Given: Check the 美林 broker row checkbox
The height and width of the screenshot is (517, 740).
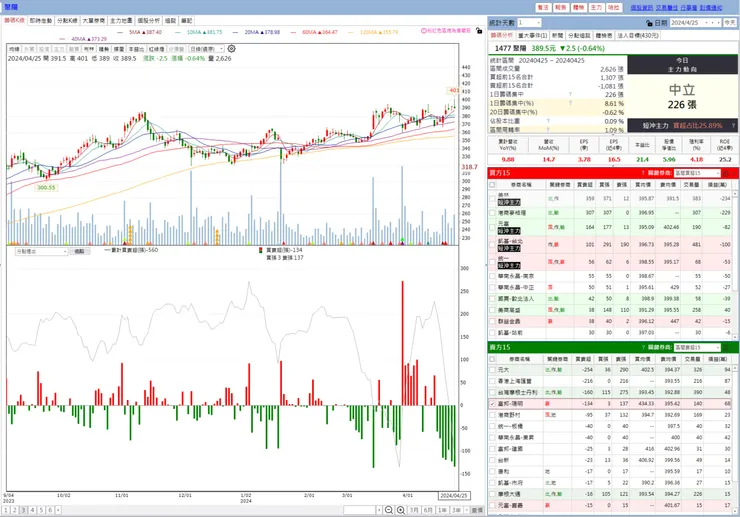Looking at the screenshot, I should (x=492, y=199).
